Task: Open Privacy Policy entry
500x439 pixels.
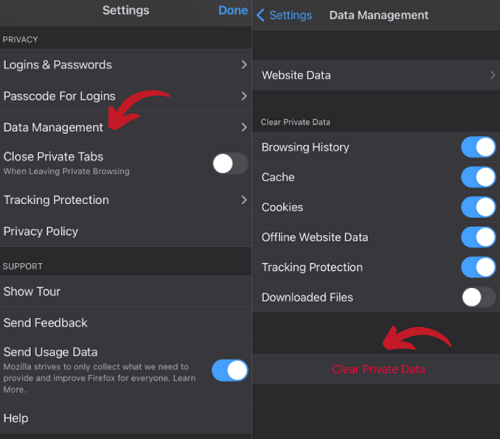Action: (x=126, y=231)
